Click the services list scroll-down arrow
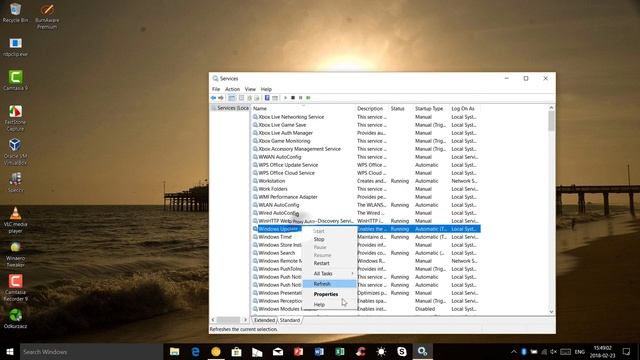Screen dimensions: 640x360 coord(551,312)
